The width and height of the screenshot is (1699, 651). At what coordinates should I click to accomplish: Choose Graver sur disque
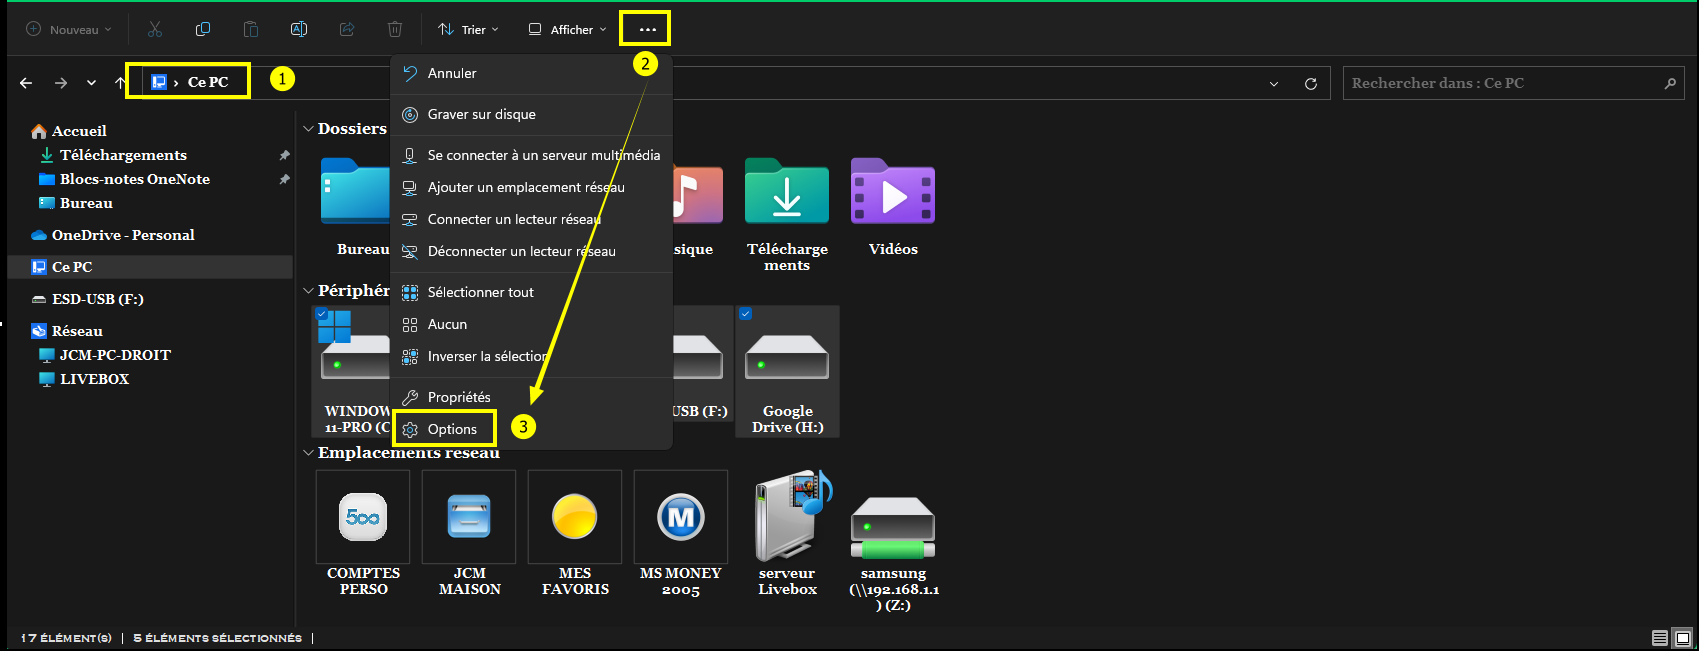click(531, 114)
